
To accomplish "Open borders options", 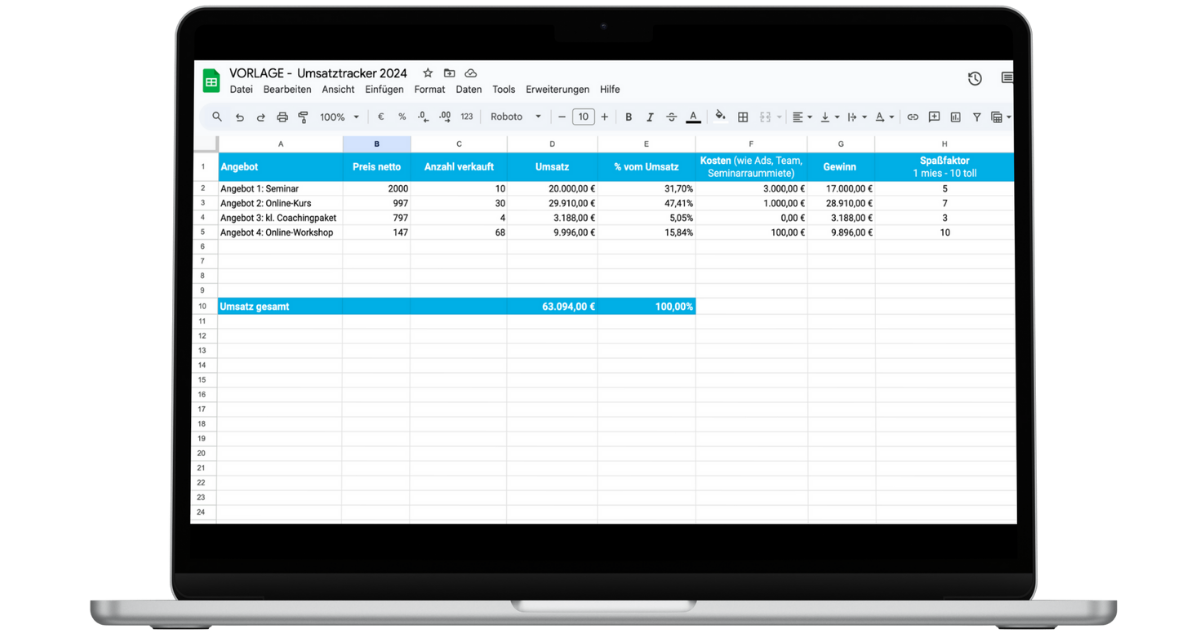I will (x=742, y=117).
